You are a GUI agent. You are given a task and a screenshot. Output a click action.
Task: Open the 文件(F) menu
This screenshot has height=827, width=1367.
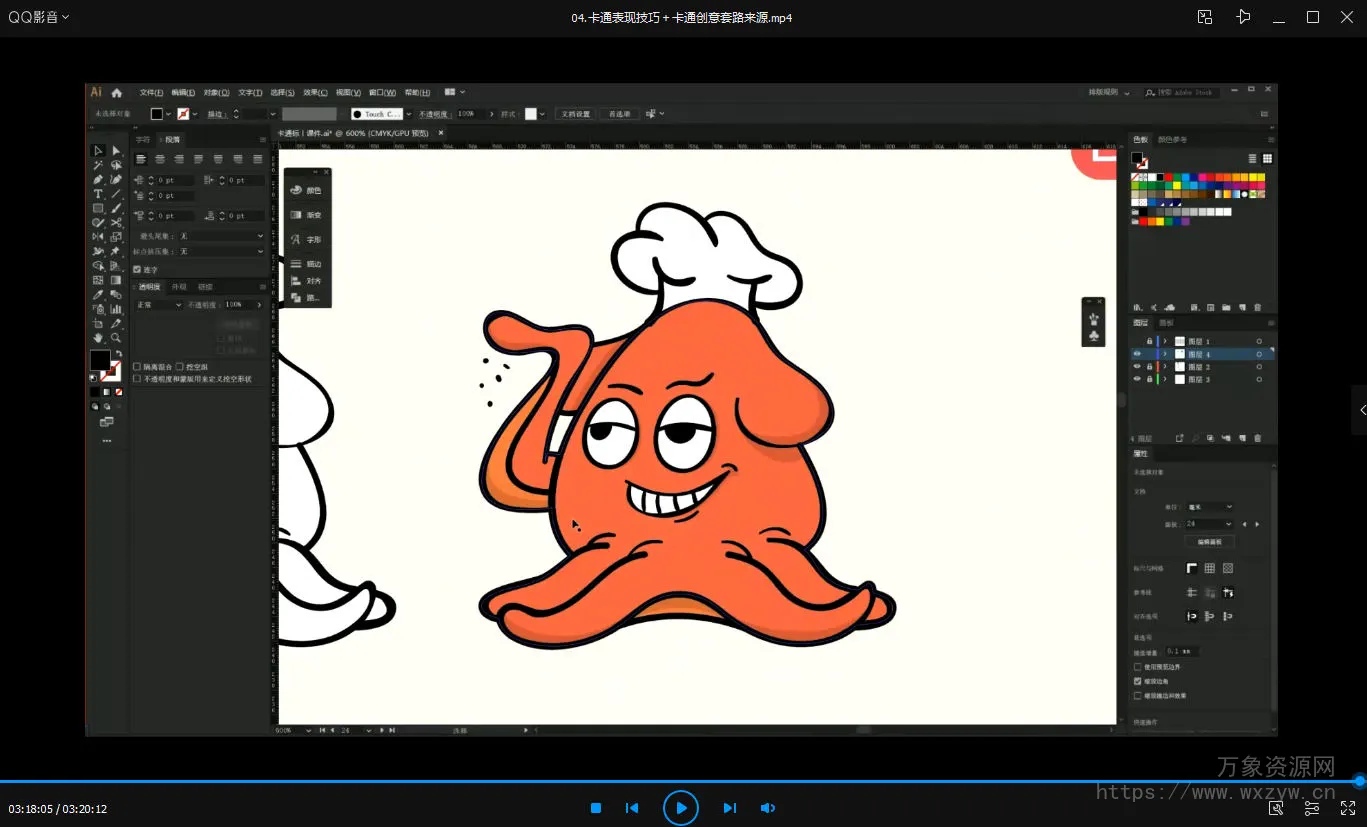tap(151, 92)
